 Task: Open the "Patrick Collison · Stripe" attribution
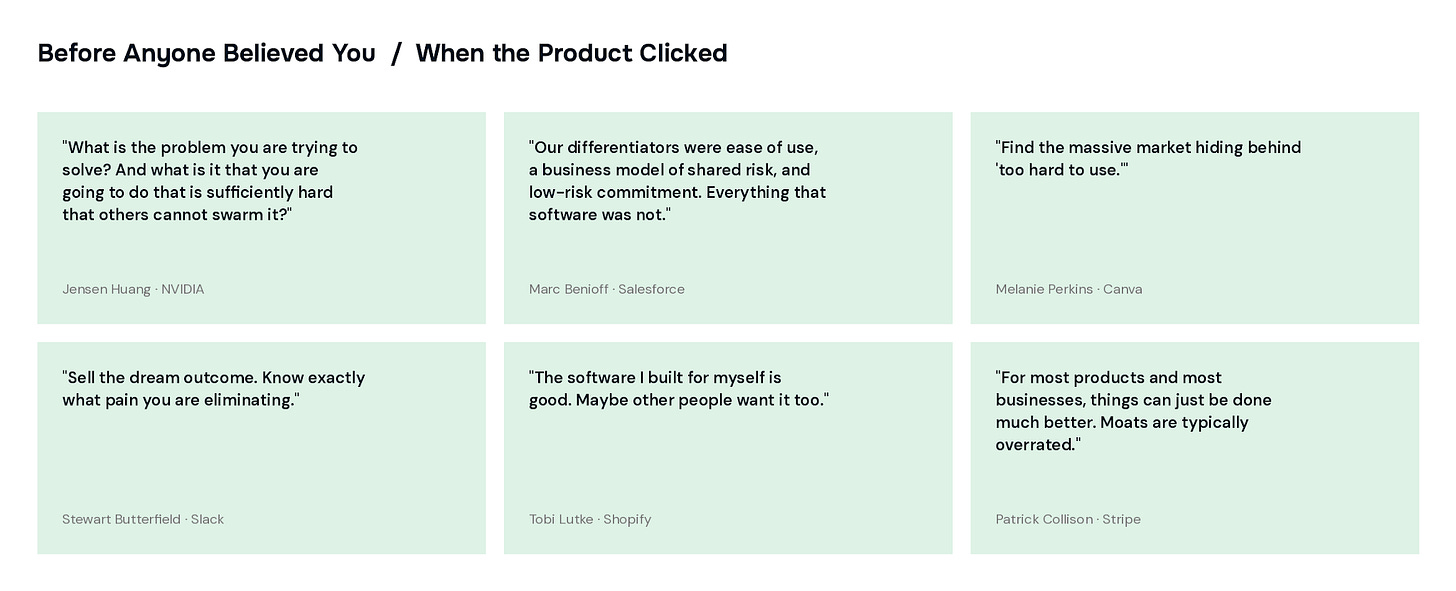point(1068,519)
